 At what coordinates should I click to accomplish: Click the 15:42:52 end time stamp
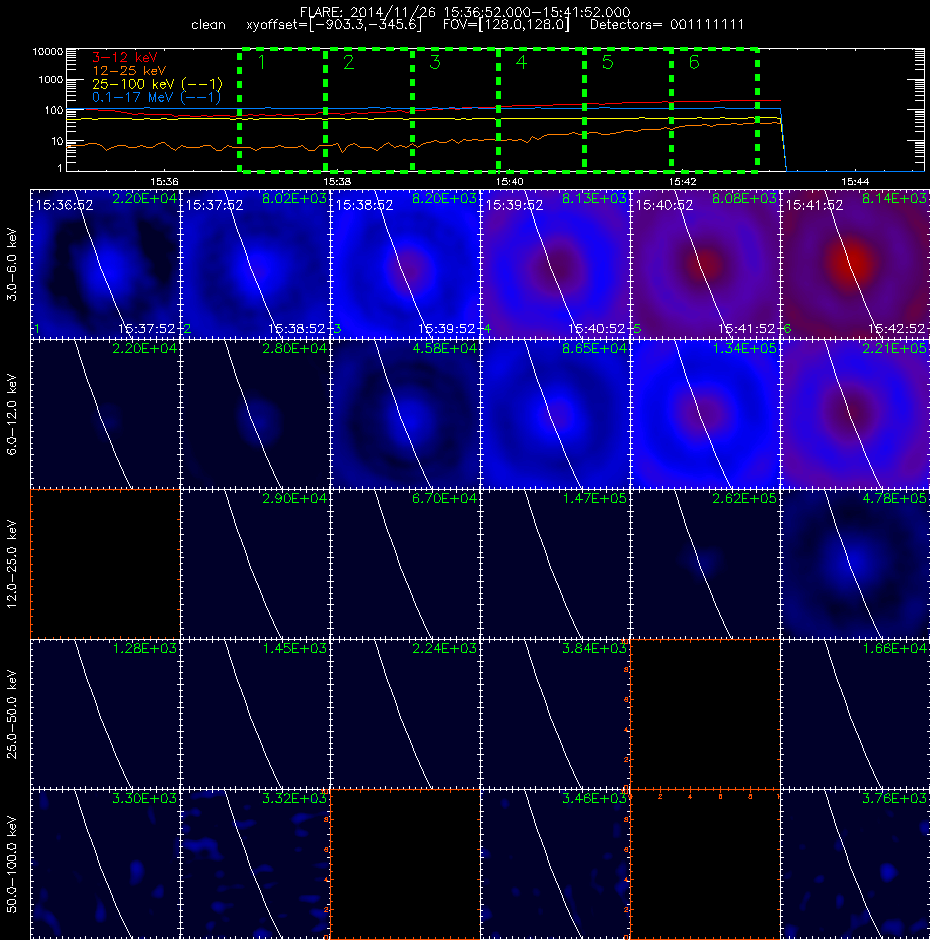896,329
